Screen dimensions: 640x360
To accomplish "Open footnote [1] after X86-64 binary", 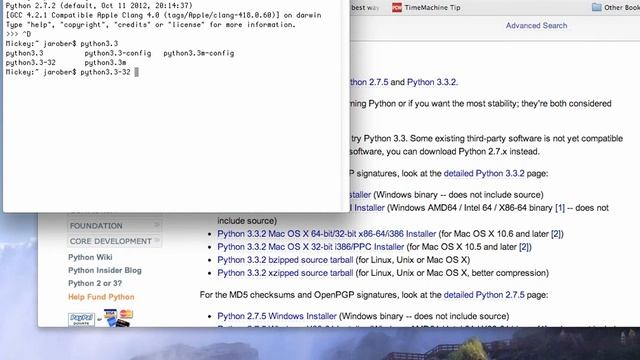I will point(560,208).
